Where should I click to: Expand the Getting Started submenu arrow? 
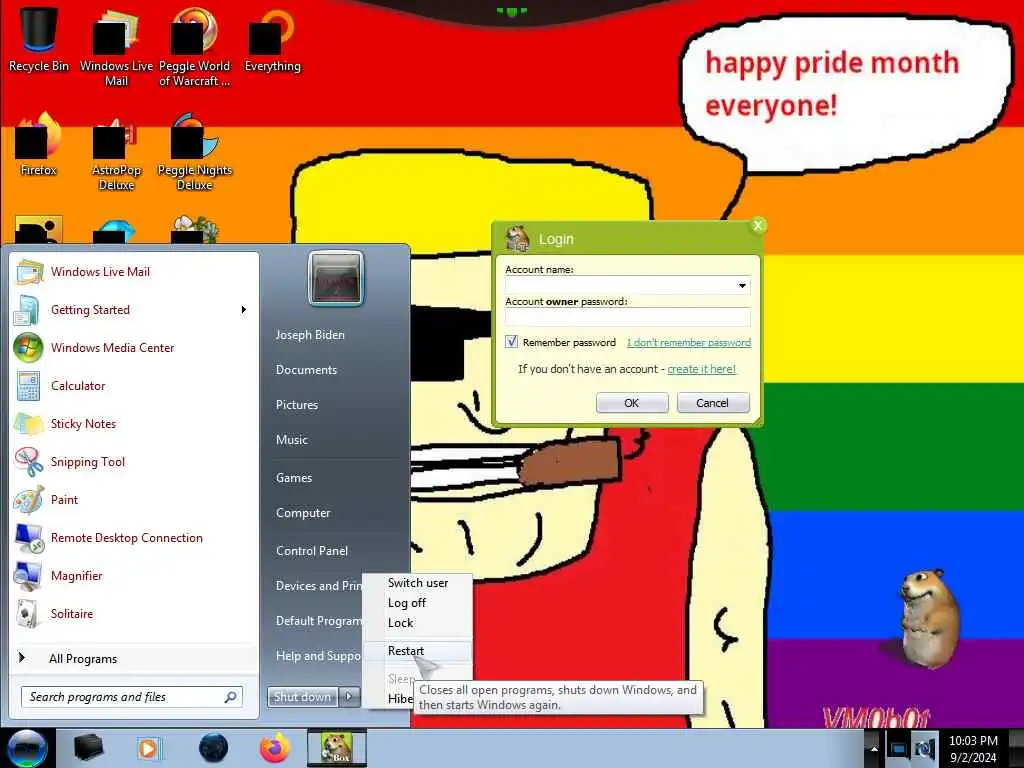244,310
